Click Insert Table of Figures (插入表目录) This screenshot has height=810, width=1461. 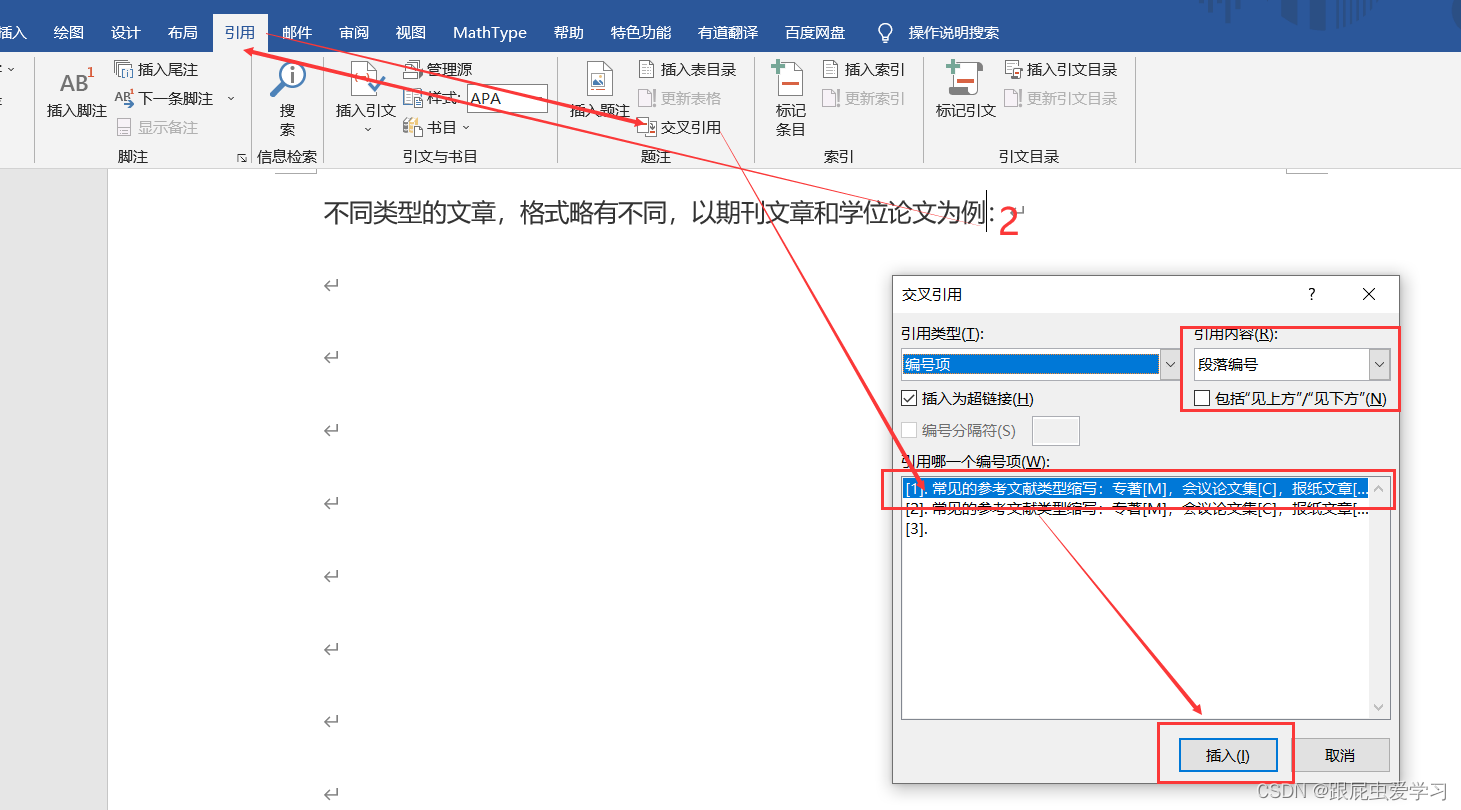687,69
